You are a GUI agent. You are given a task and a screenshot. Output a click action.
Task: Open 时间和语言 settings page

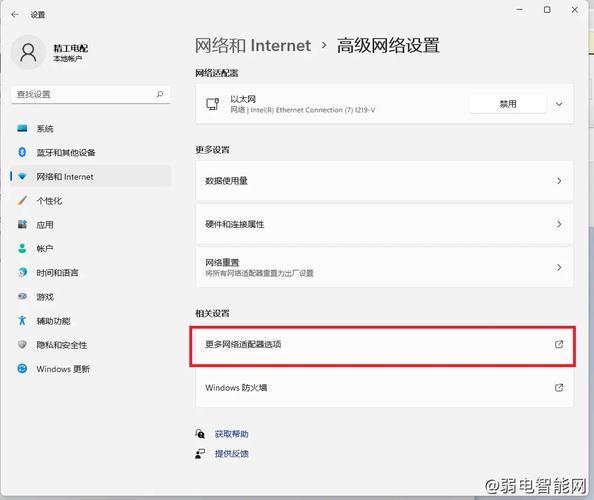91,272
